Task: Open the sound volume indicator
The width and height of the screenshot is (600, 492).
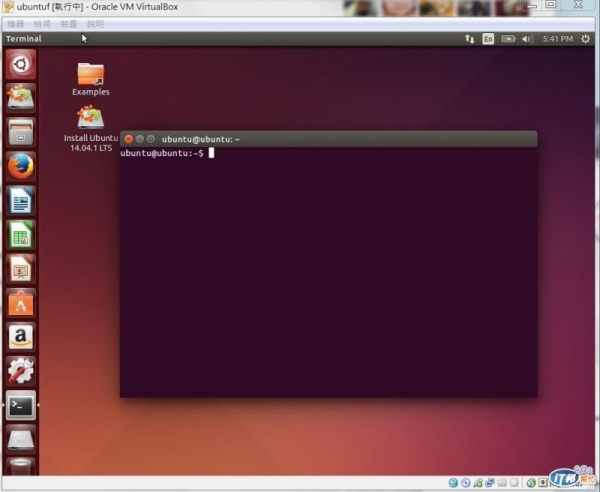Action: [527, 39]
